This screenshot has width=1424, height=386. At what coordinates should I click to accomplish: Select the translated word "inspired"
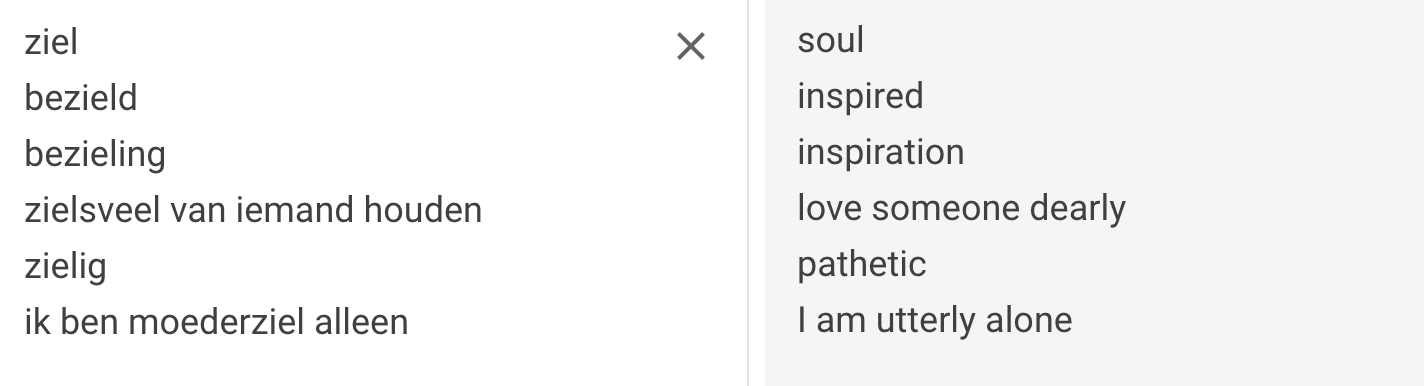click(x=860, y=96)
